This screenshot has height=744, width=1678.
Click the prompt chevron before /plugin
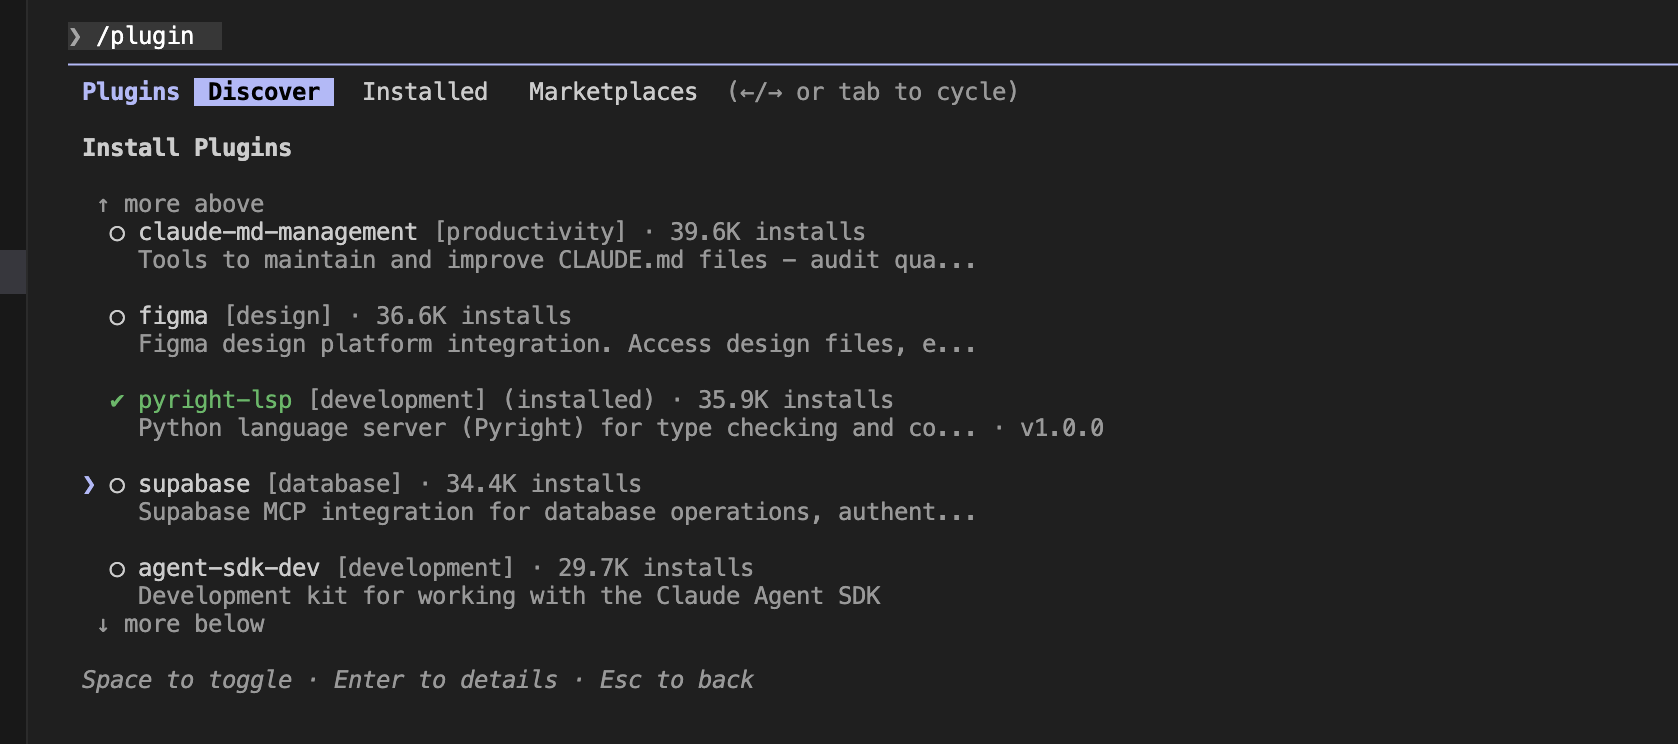pyautogui.click(x=75, y=37)
